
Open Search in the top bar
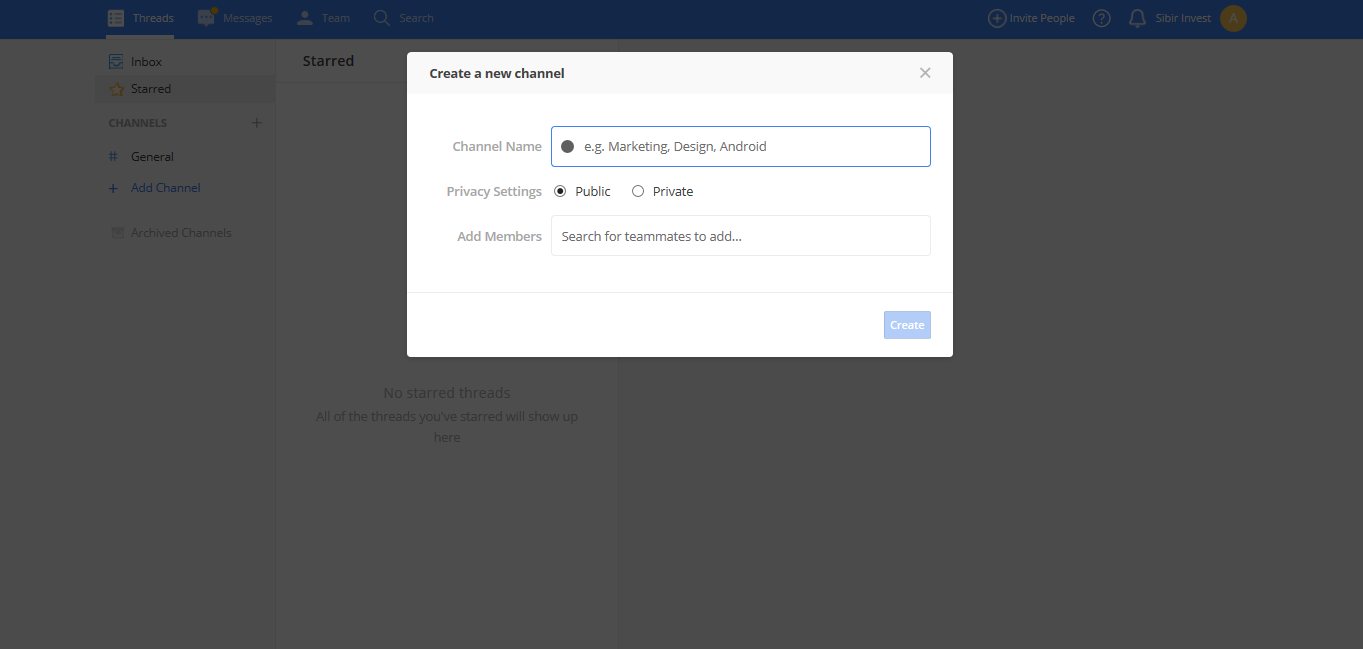[x=403, y=18]
